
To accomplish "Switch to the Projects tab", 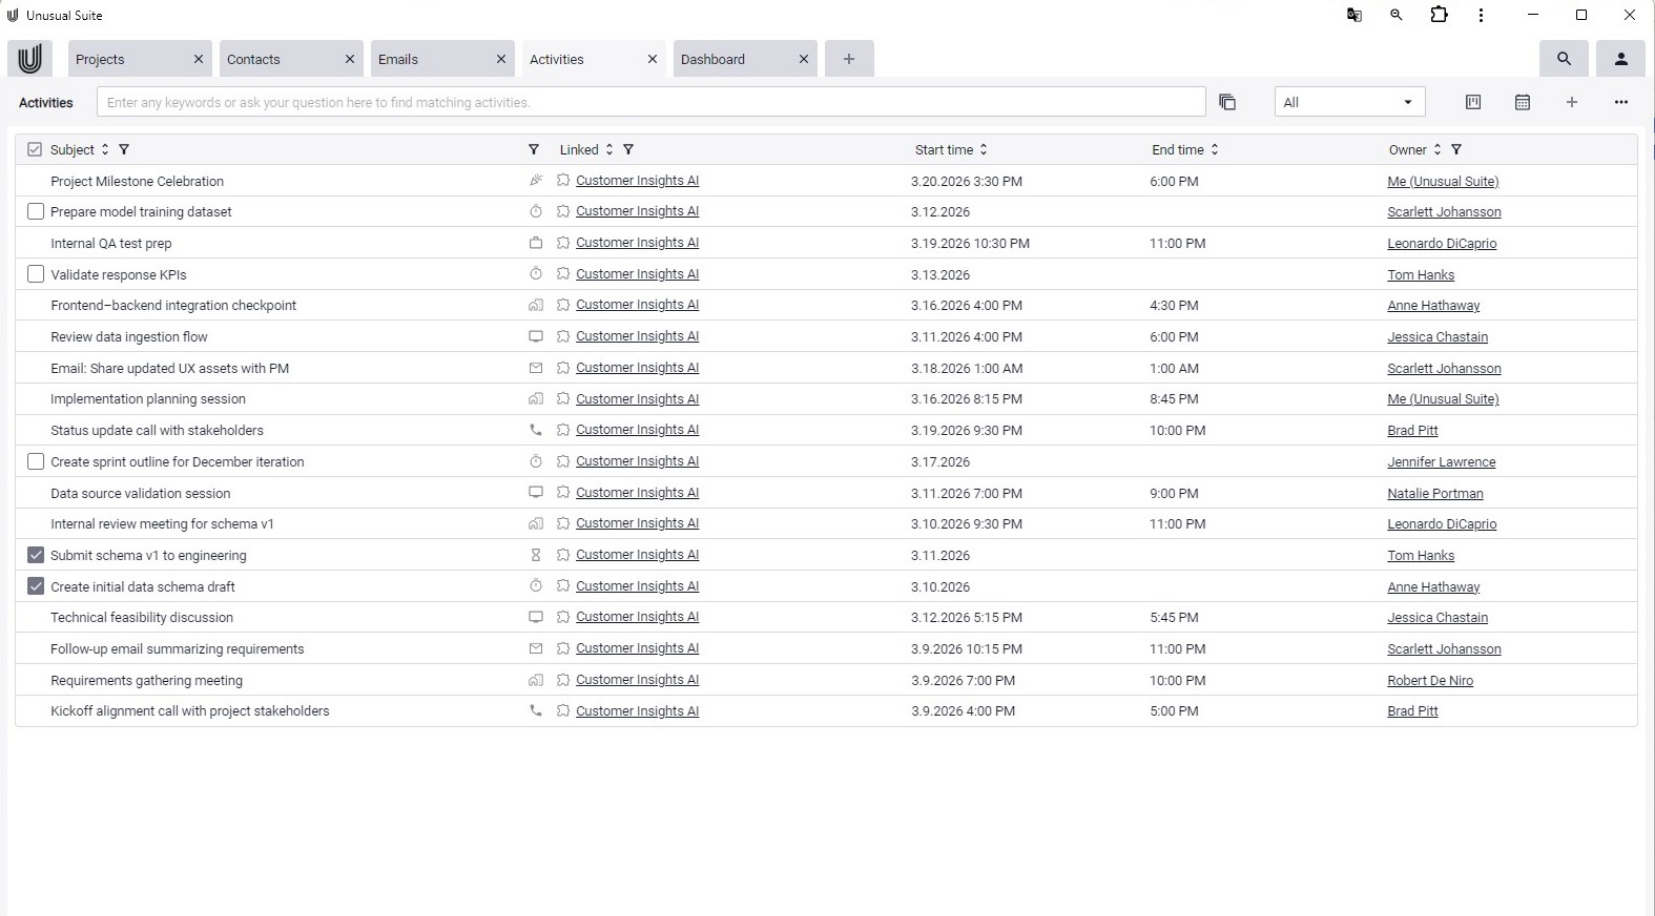I will tap(100, 59).
